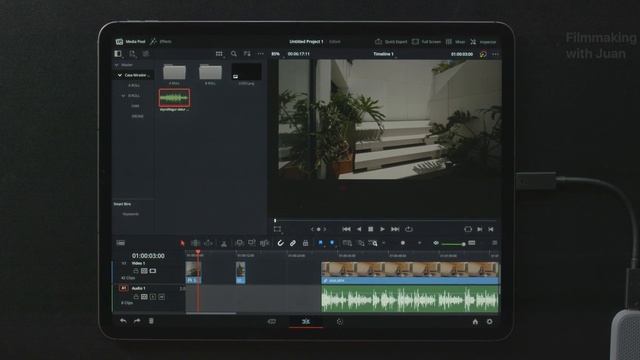The width and height of the screenshot is (640, 360).
Task: Collapse the Master bin
Action: (117, 65)
